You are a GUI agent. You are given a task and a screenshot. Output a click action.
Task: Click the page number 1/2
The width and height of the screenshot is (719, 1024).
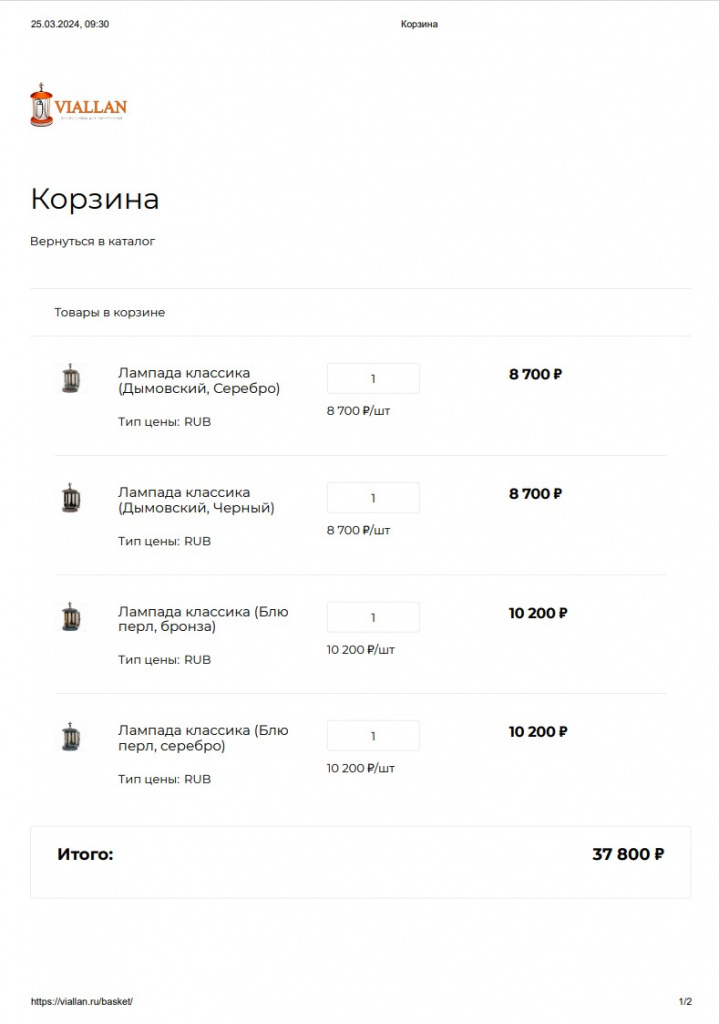click(x=687, y=997)
